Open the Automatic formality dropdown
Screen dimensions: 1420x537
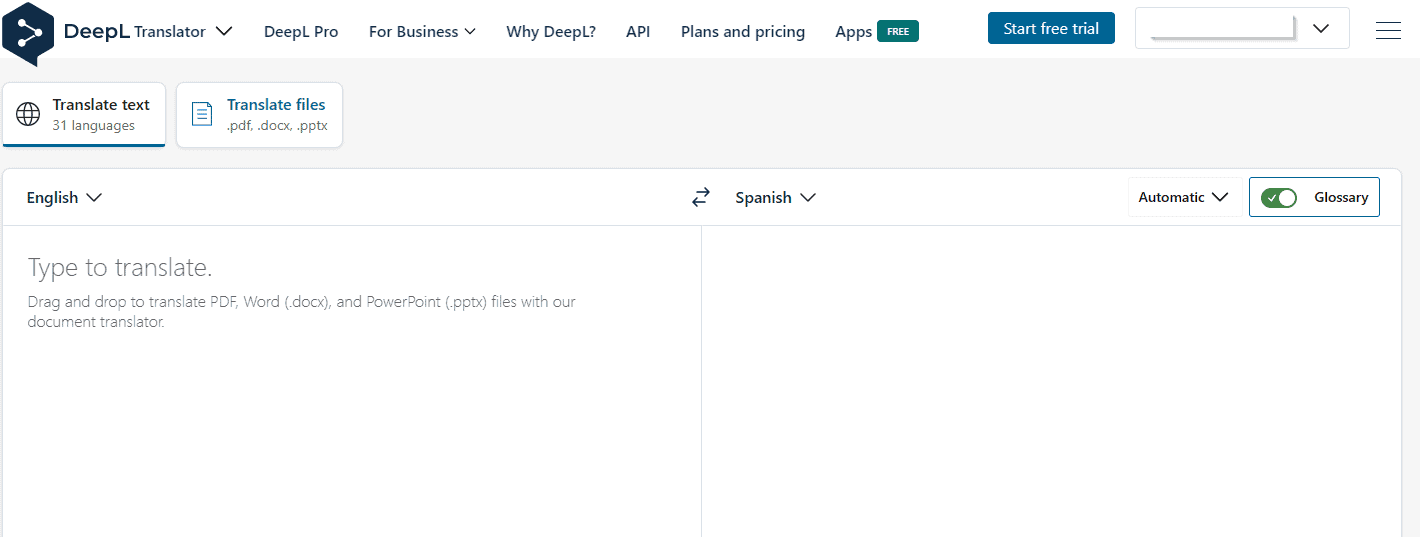(1184, 197)
